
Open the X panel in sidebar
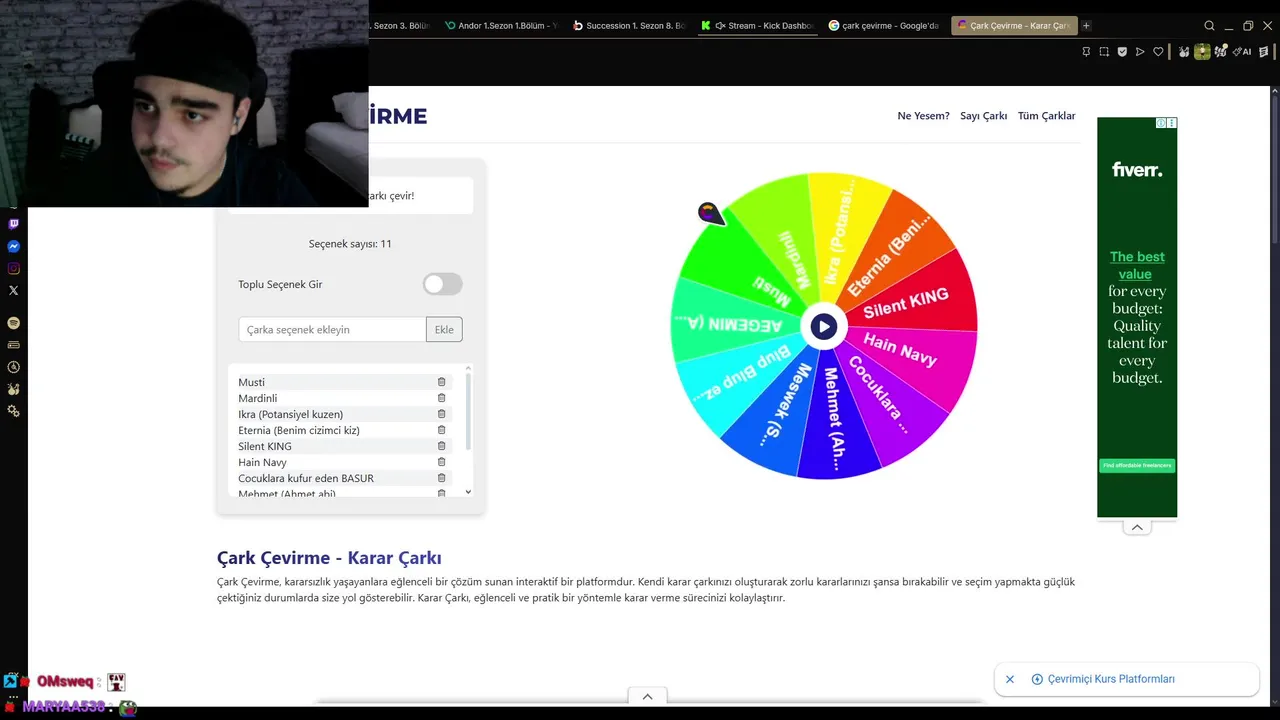coord(14,290)
